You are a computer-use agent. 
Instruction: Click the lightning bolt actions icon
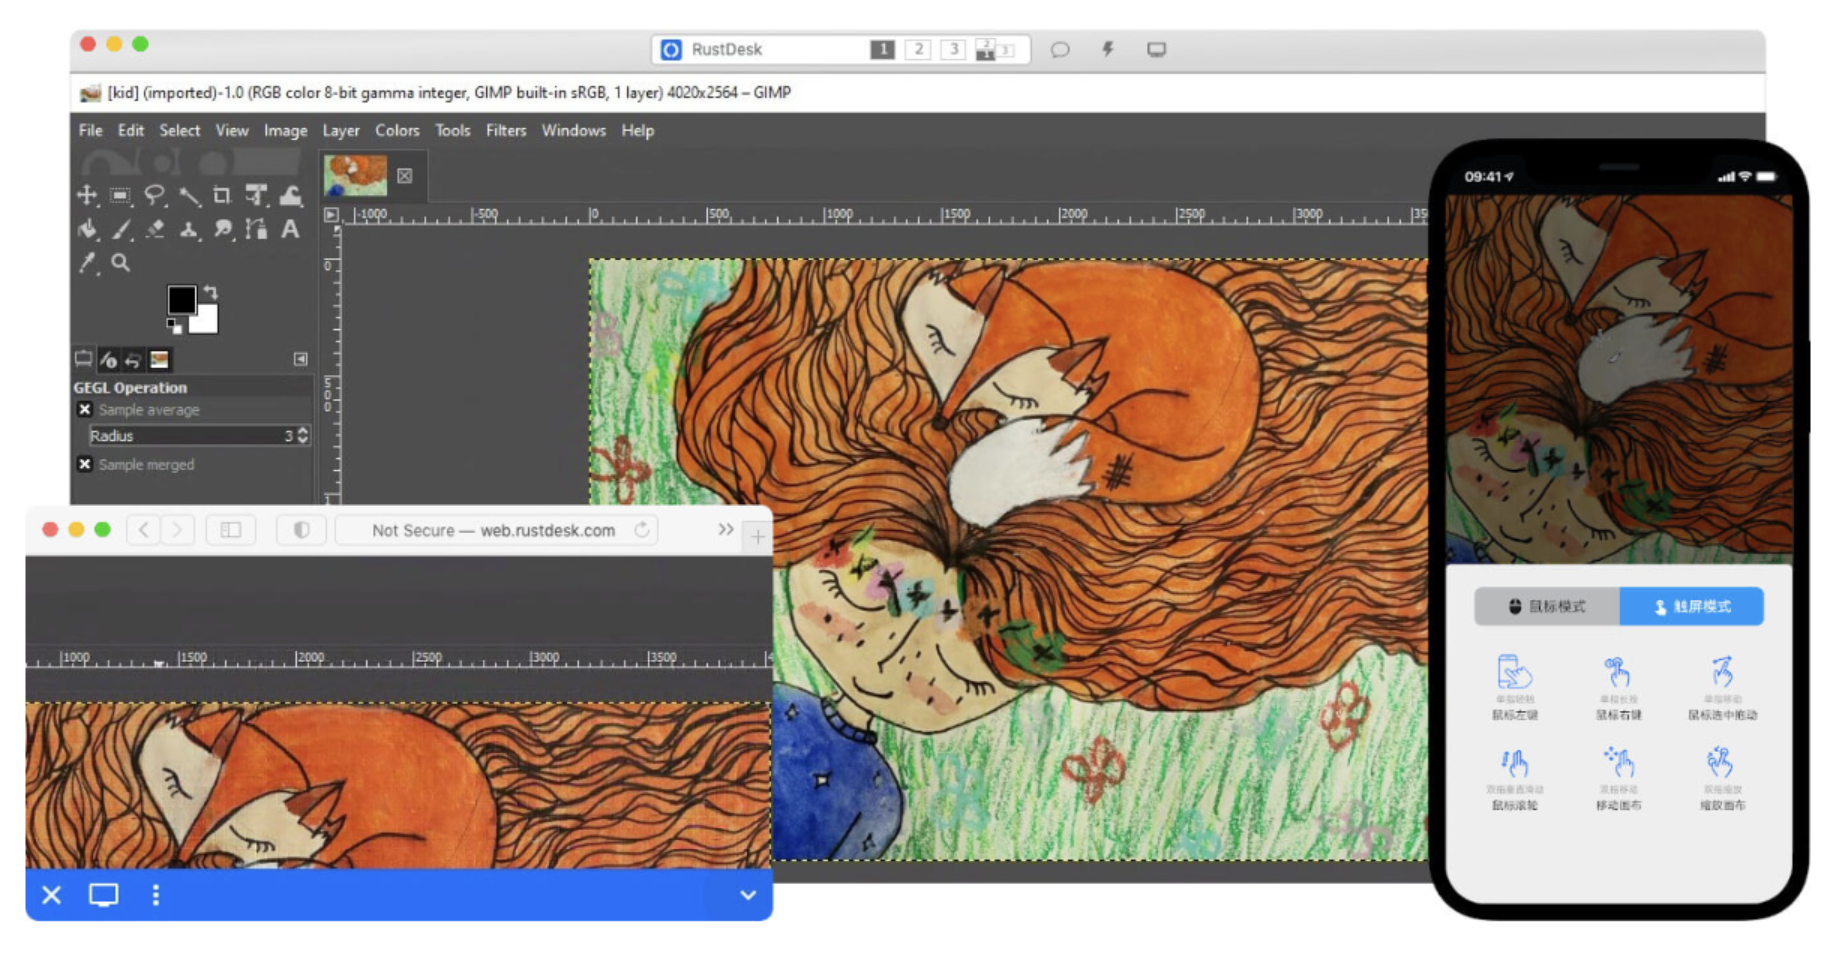tap(1108, 50)
